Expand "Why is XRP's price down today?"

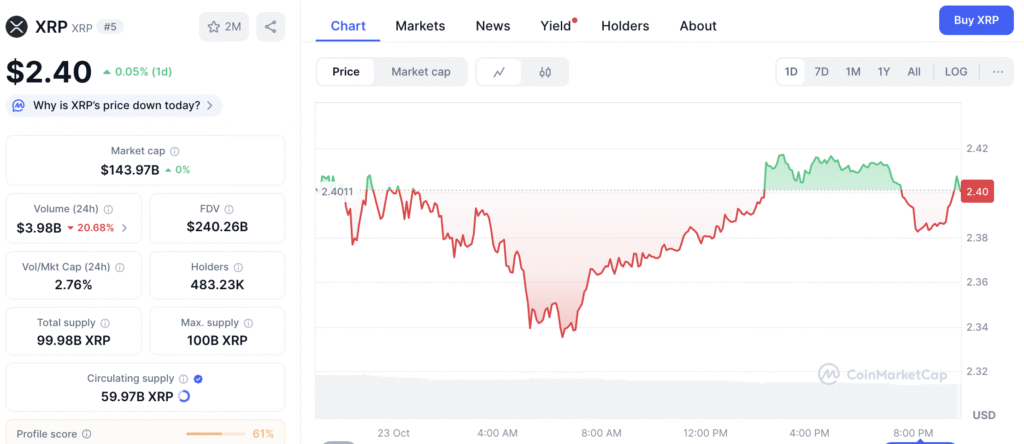point(114,105)
